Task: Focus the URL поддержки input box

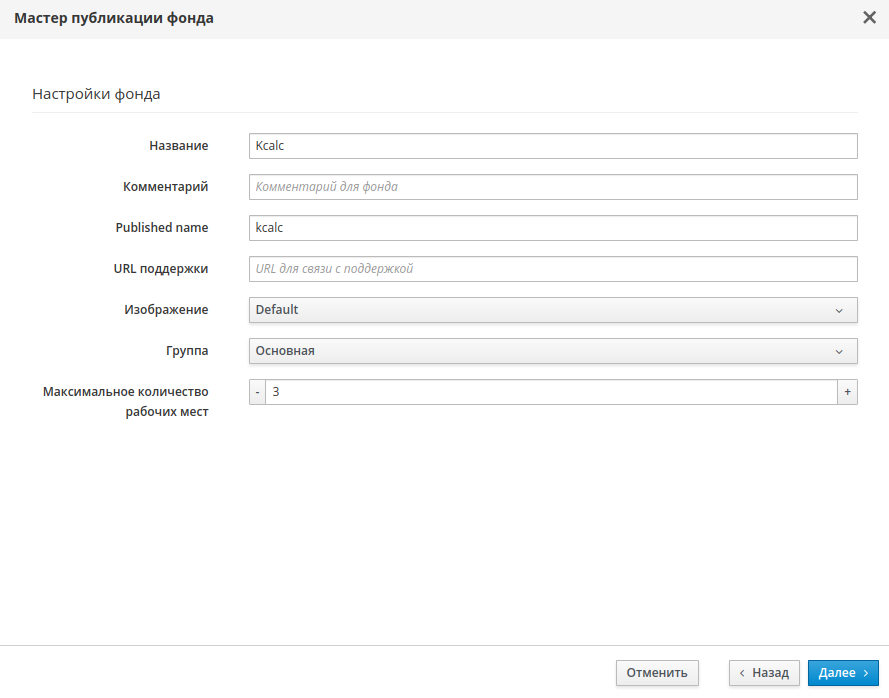Action: (552, 269)
